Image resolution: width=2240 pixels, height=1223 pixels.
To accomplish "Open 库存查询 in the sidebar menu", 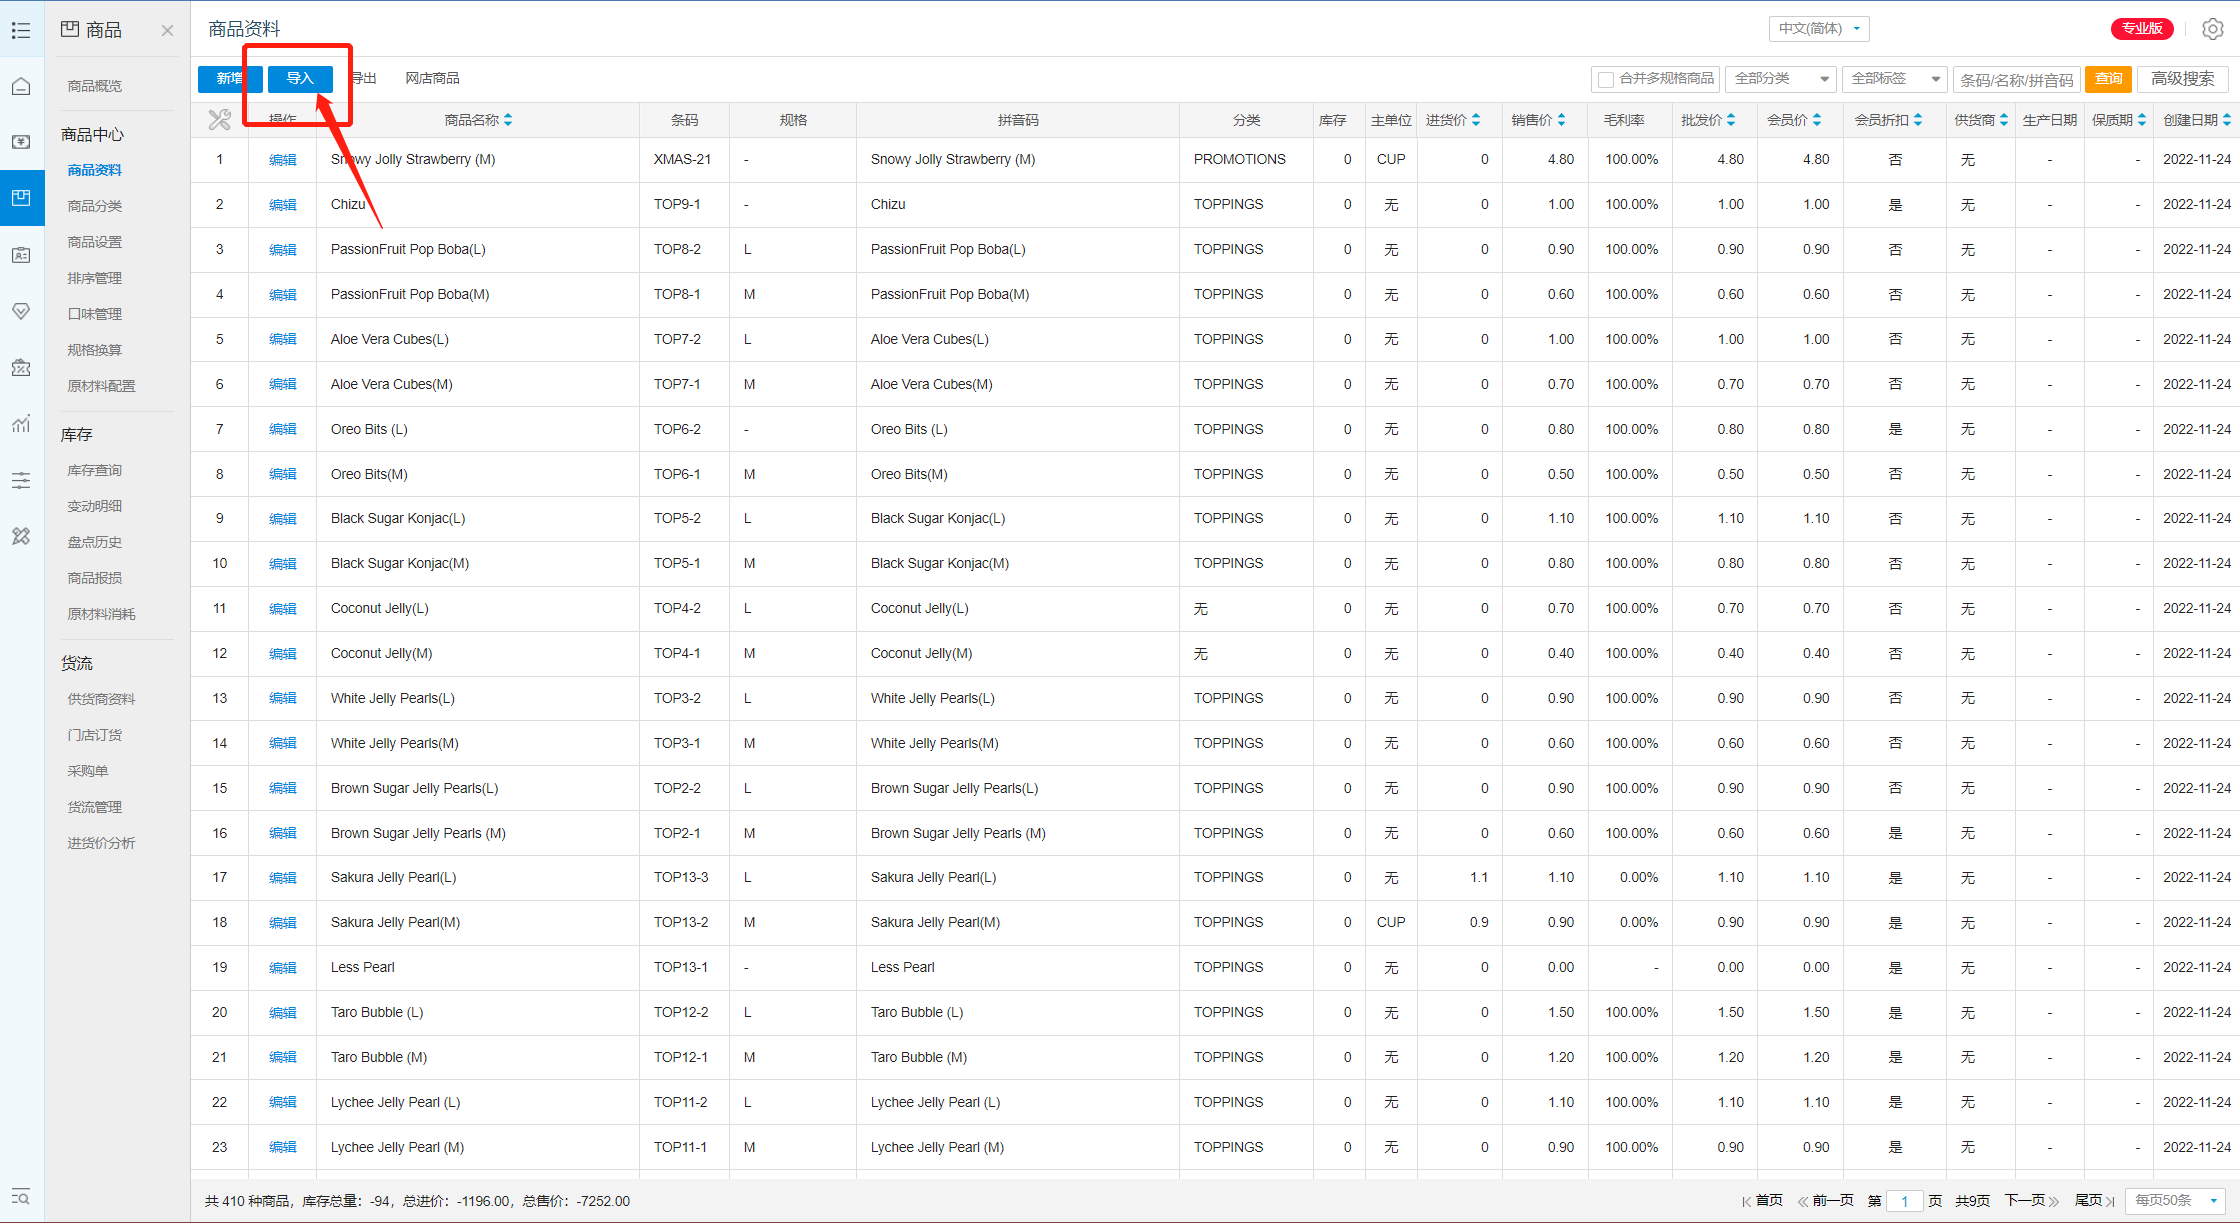I will click(x=95, y=470).
